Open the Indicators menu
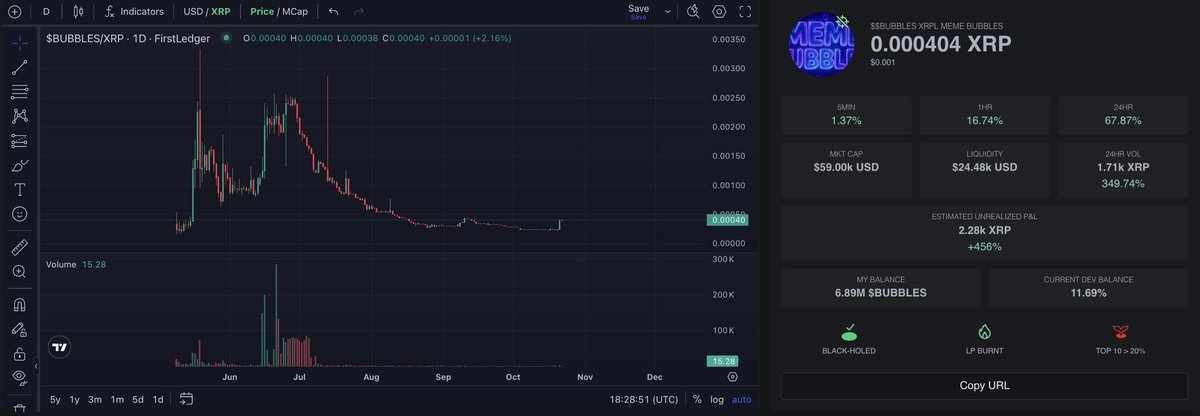The width and height of the screenshot is (1200, 416). click(134, 11)
